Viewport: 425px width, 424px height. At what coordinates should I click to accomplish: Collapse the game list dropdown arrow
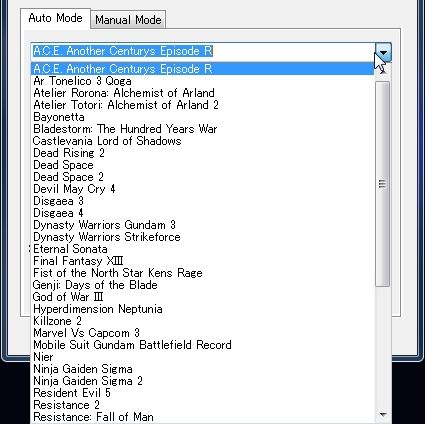point(383,52)
